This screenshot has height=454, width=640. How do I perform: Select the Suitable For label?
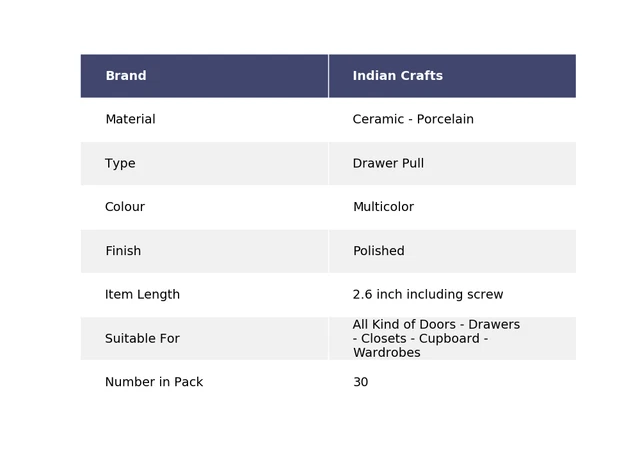[142, 338]
